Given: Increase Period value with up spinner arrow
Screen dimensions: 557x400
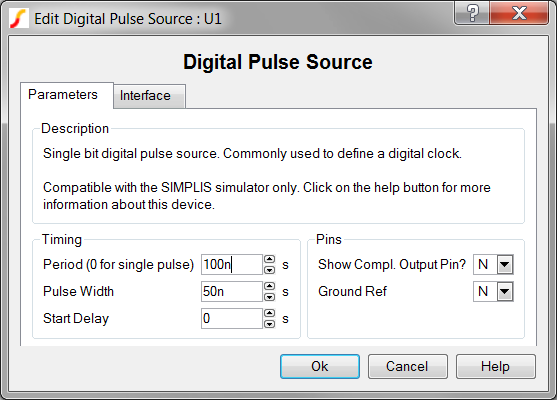Looking at the screenshot, I should (x=270, y=259).
